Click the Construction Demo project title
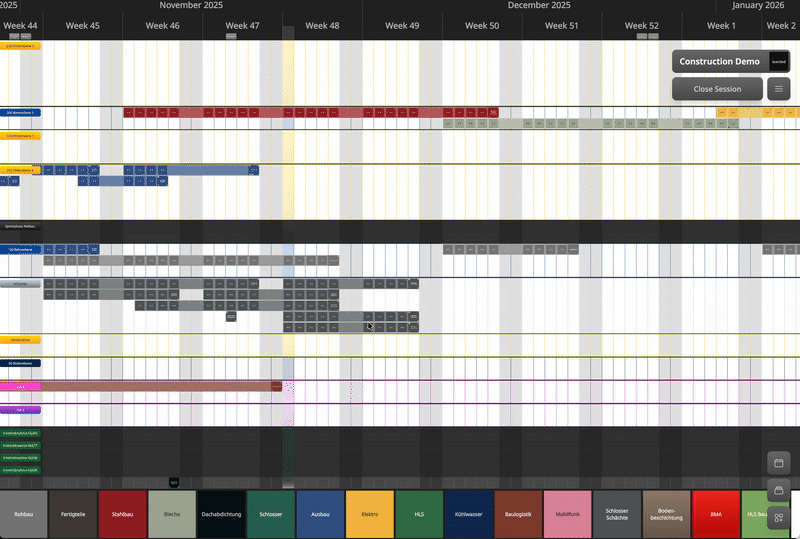 pyautogui.click(x=719, y=62)
